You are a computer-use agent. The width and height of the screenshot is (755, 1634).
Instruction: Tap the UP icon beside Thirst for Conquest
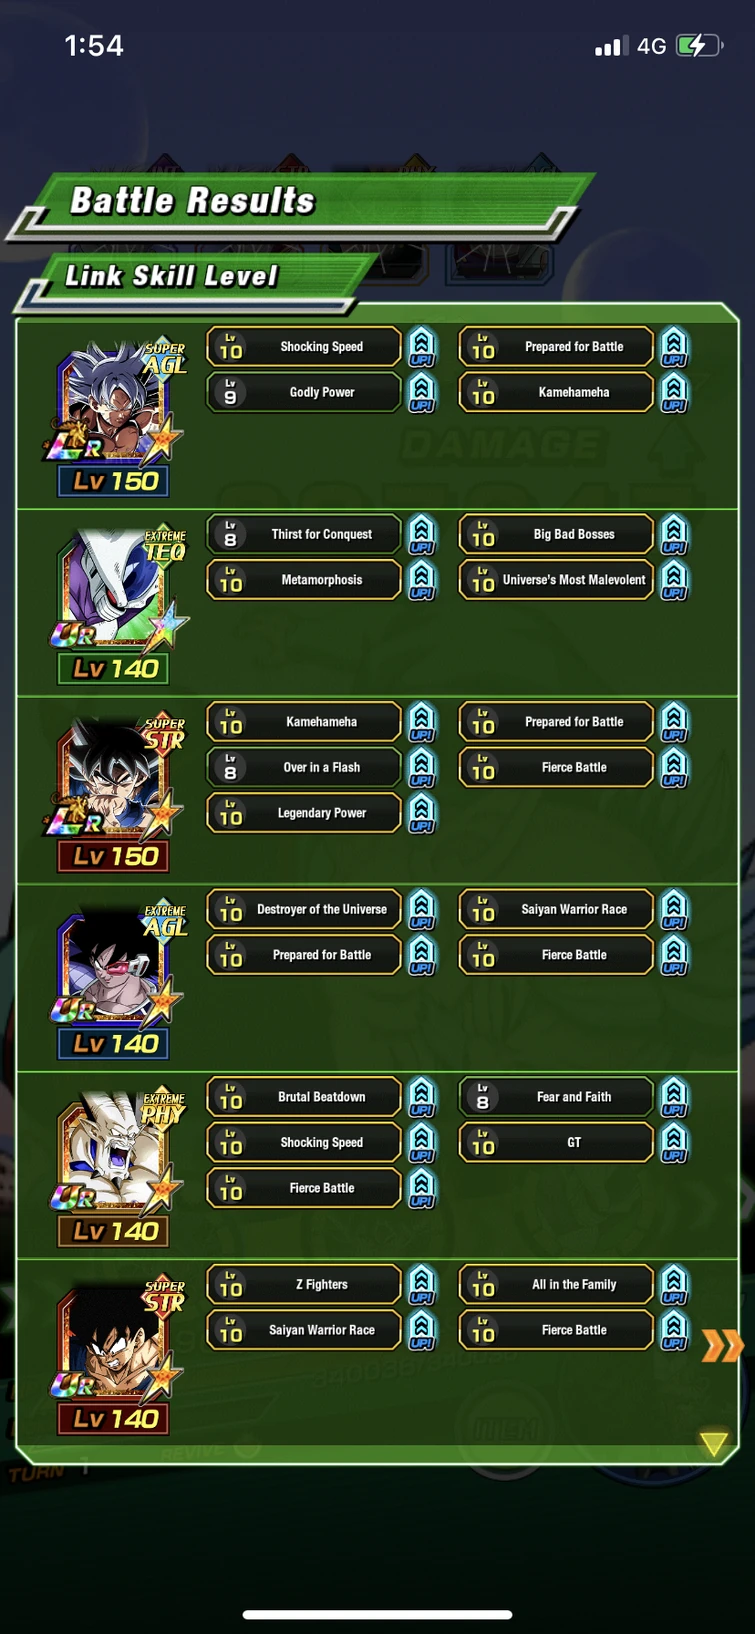pyautogui.click(x=422, y=535)
